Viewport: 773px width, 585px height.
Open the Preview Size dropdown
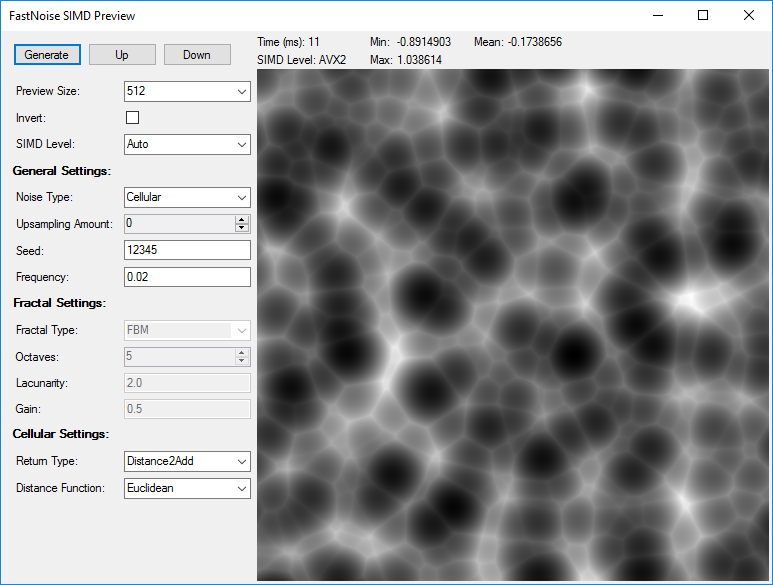pos(187,91)
